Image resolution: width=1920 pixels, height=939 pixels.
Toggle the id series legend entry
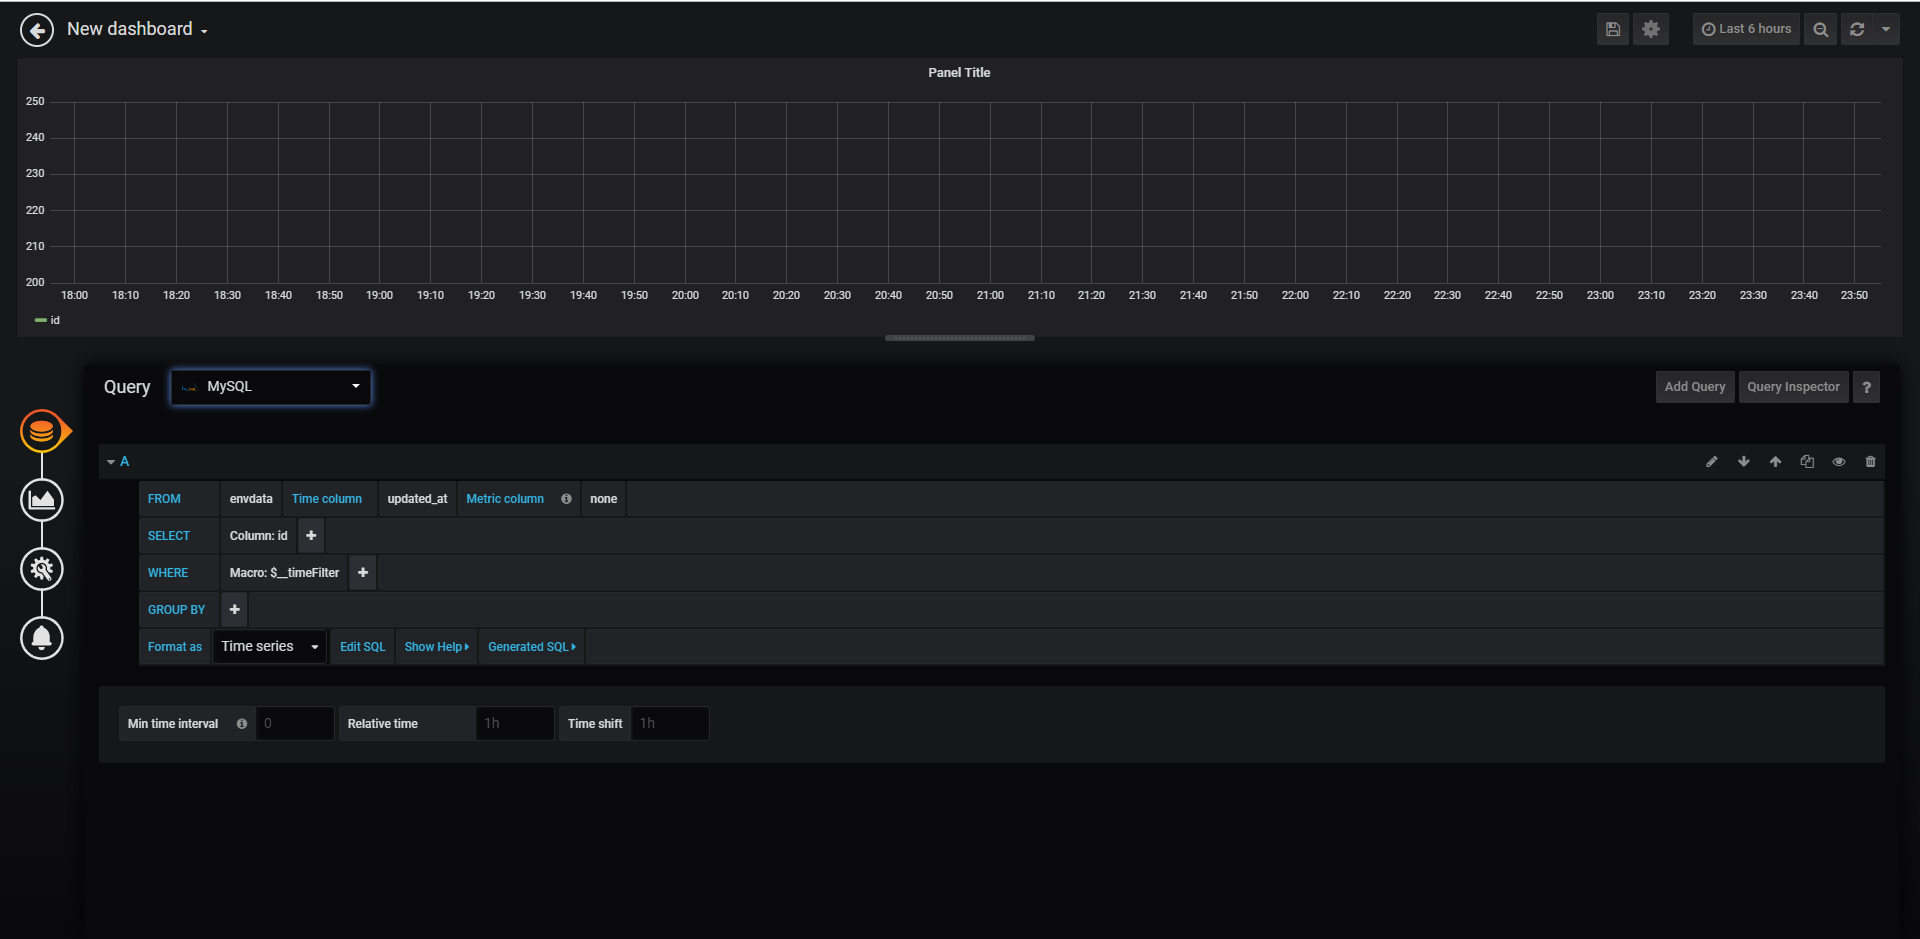(x=48, y=320)
